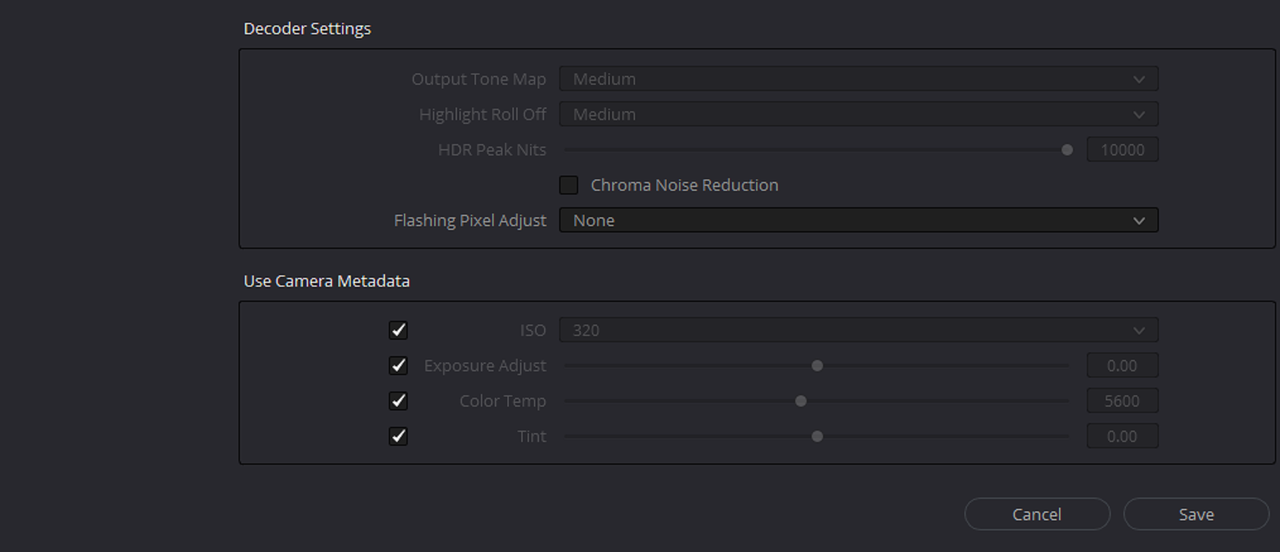The width and height of the screenshot is (1280, 552).
Task: Uncheck the Exposure Adjust metadata checkbox
Action: (x=398, y=365)
